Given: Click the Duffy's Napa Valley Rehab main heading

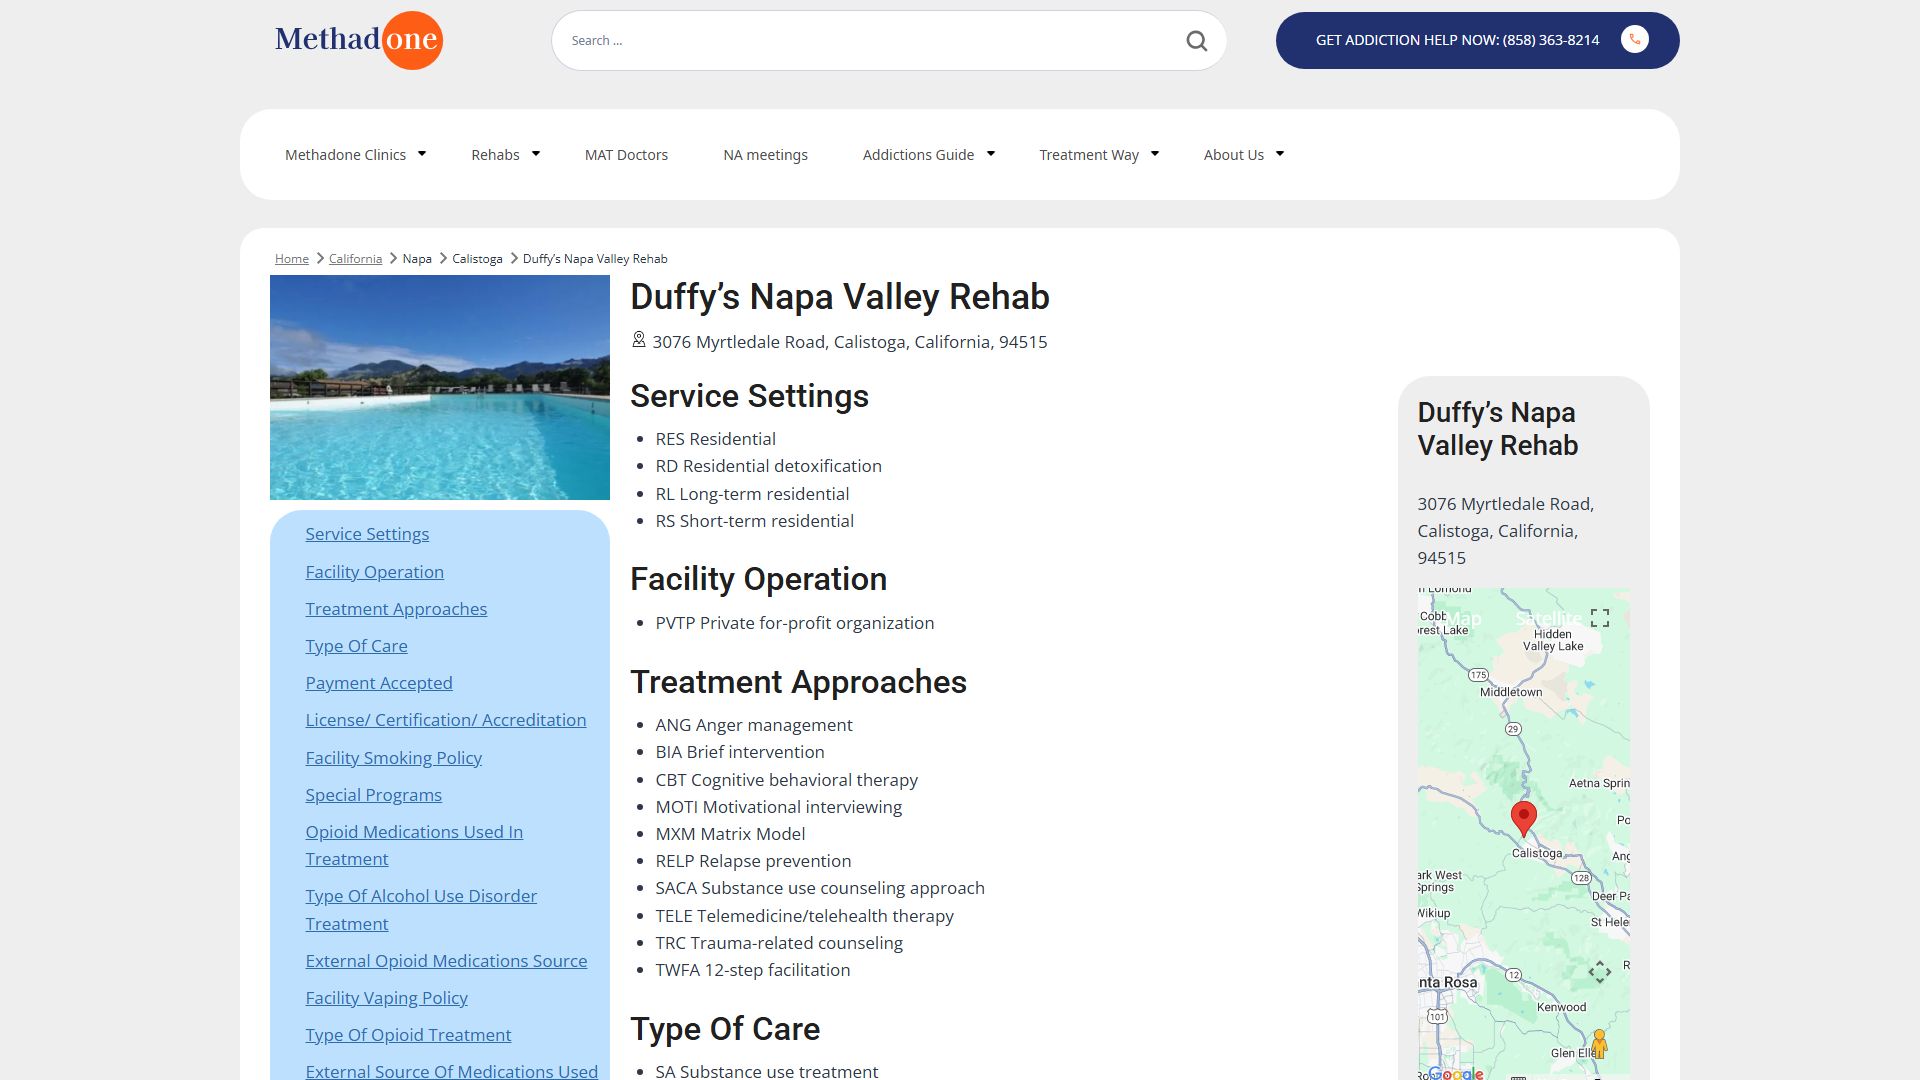Looking at the screenshot, I should tap(840, 297).
